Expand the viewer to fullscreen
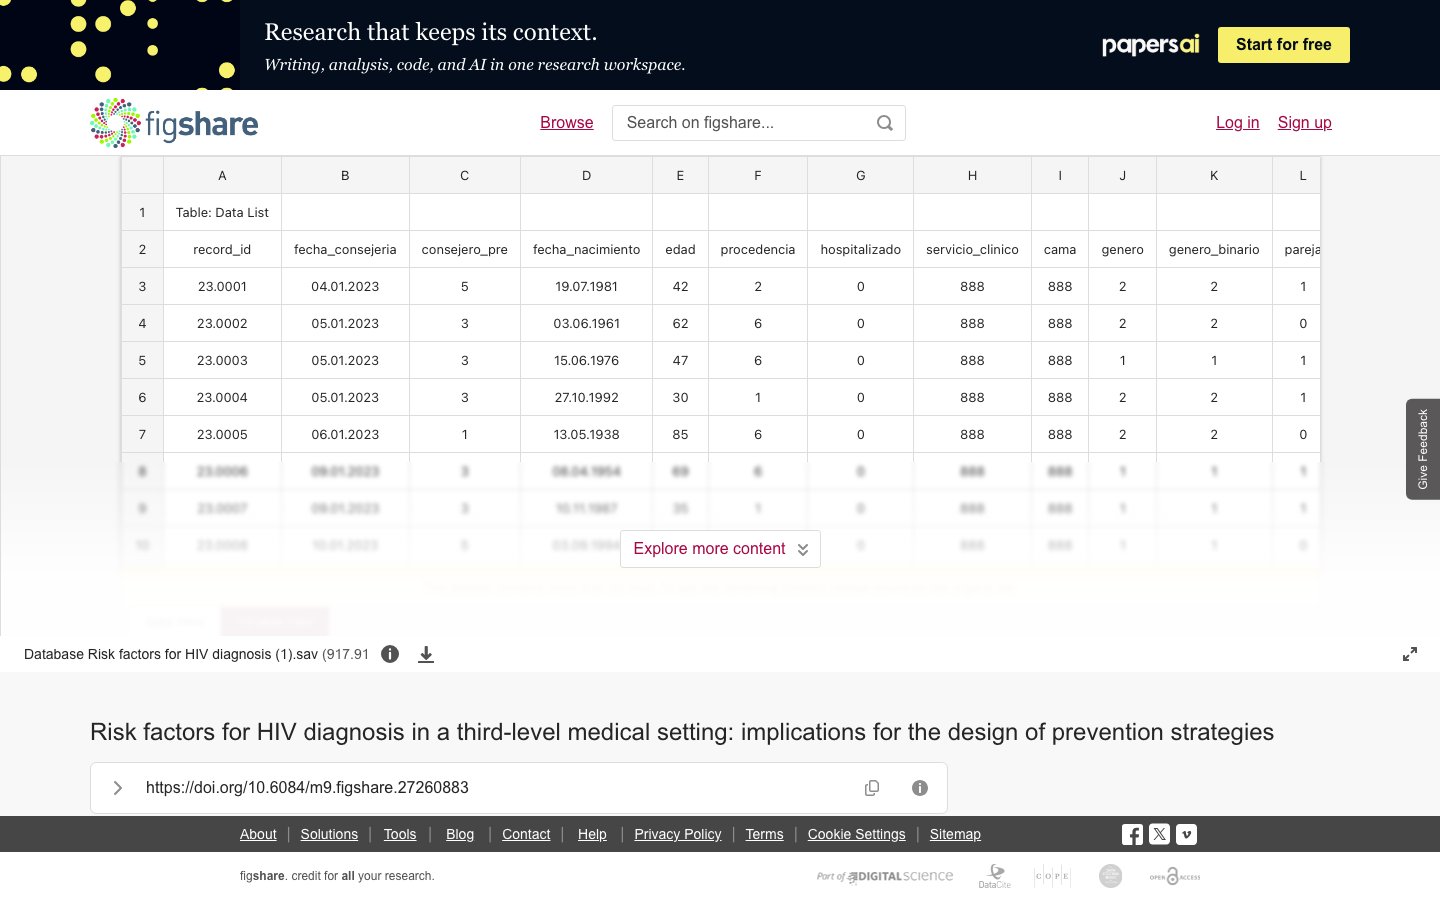The image size is (1440, 900). pyautogui.click(x=1410, y=654)
